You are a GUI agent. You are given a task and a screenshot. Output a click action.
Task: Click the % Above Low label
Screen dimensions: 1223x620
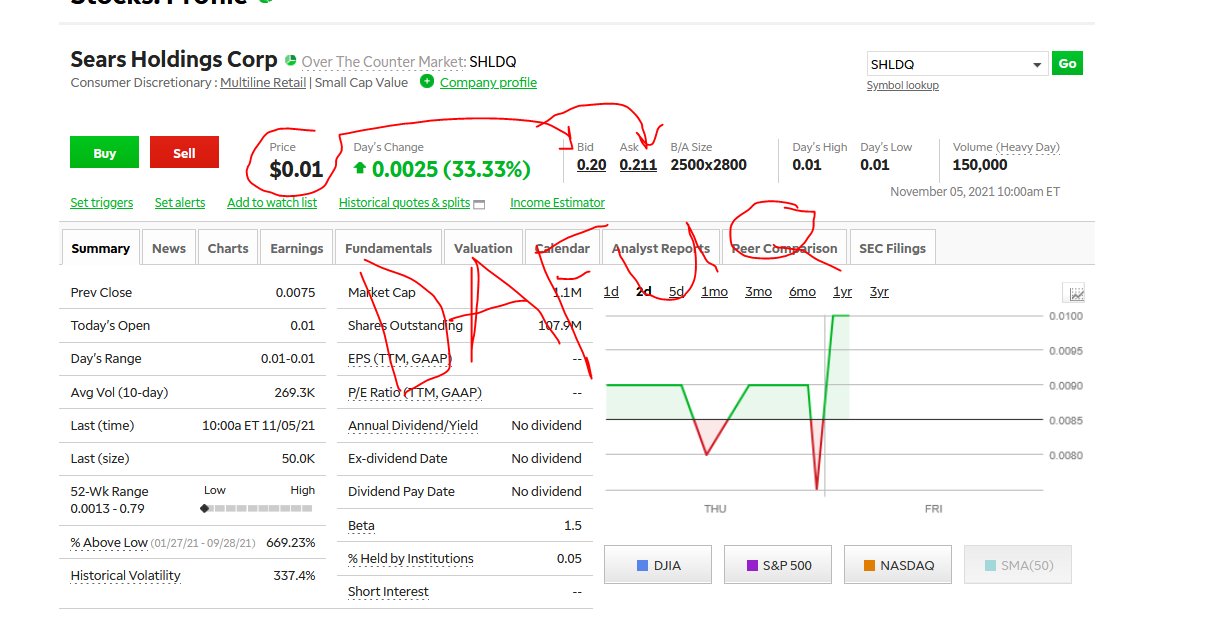click(109, 543)
